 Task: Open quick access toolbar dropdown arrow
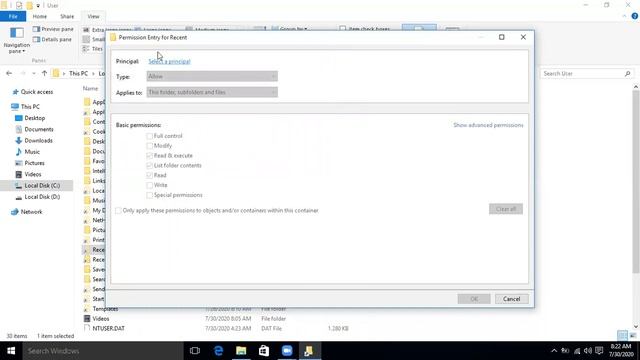coord(38,6)
